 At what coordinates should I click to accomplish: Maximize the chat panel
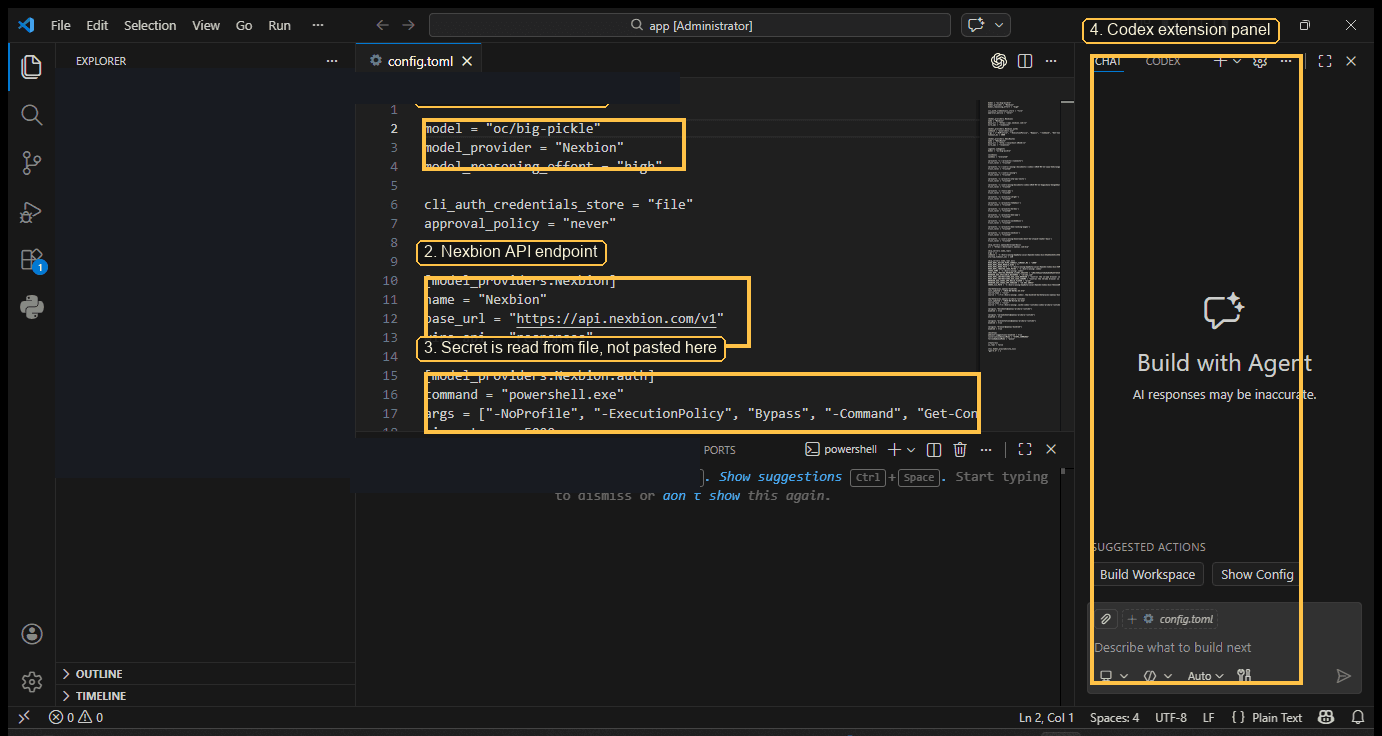[1325, 61]
